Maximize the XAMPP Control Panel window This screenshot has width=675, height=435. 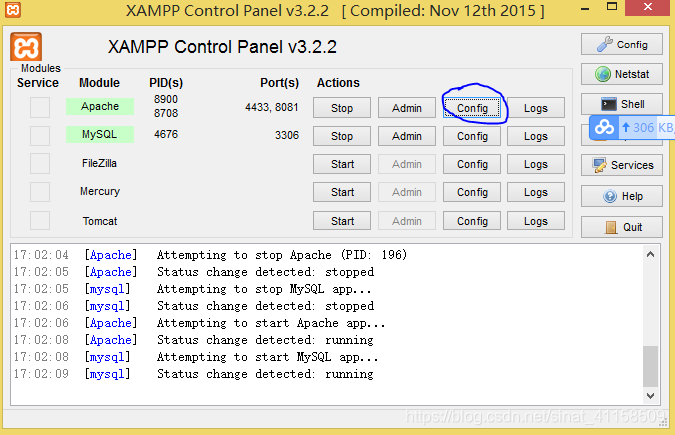[612, 6]
